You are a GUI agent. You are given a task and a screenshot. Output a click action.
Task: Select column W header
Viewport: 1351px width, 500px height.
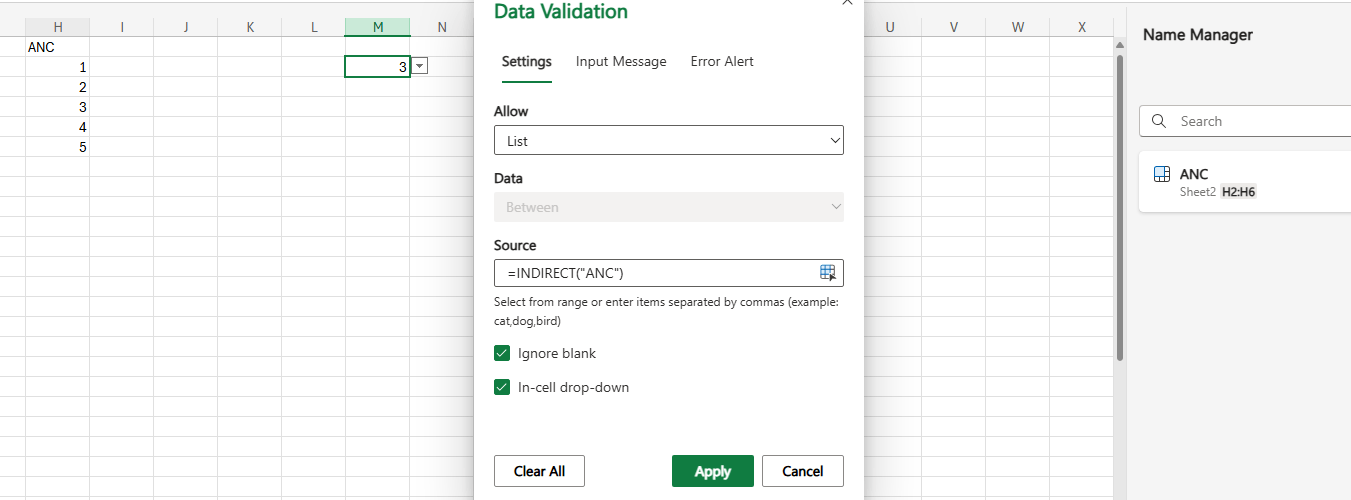(x=1018, y=27)
